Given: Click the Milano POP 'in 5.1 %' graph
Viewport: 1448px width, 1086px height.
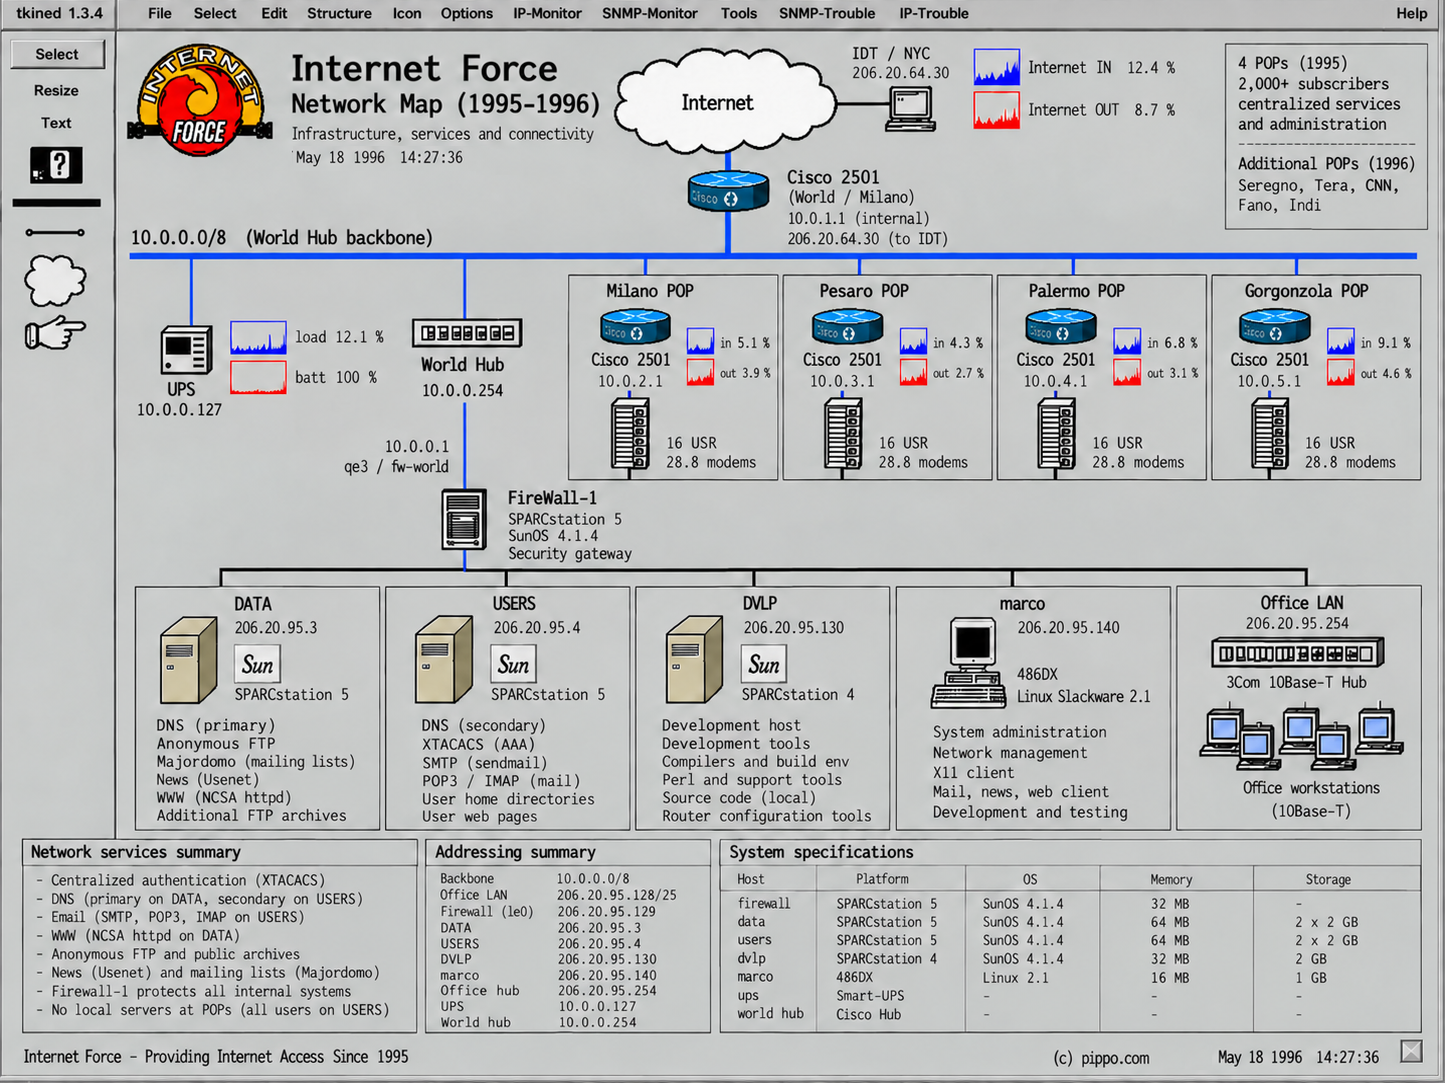Looking at the screenshot, I should (700, 341).
